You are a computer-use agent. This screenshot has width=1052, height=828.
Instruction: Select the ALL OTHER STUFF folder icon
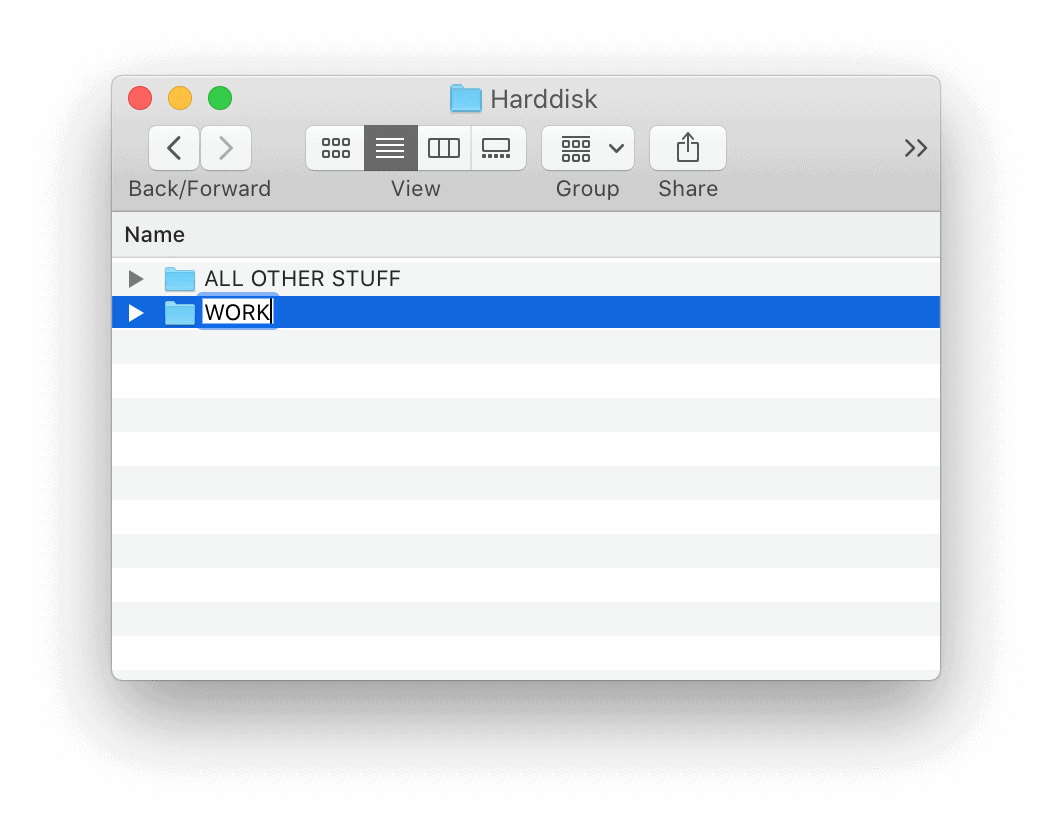(x=180, y=278)
